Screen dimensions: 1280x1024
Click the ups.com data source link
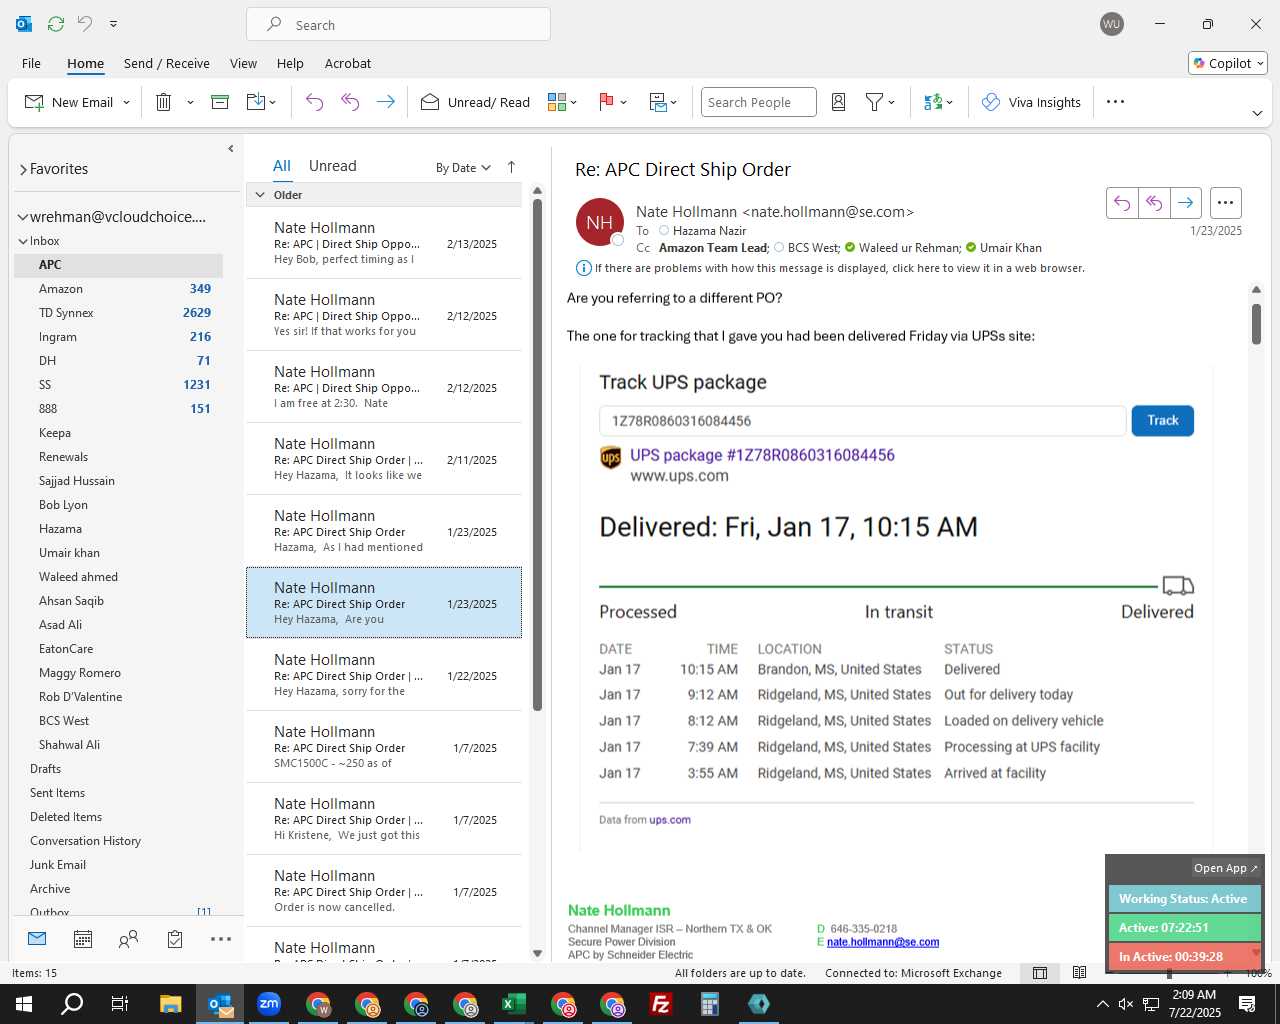(x=670, y=820)
